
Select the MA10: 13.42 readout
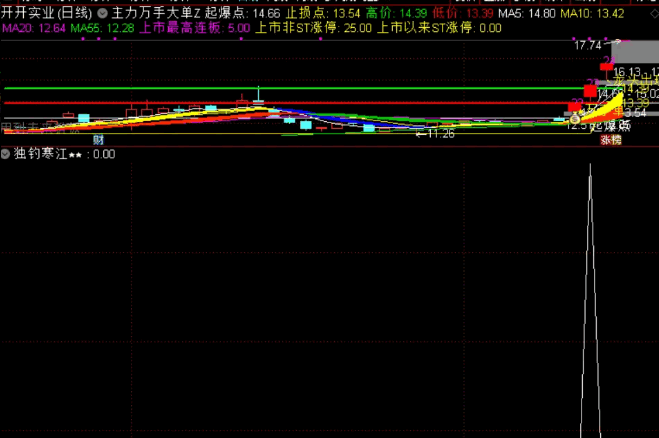point(592,13)
